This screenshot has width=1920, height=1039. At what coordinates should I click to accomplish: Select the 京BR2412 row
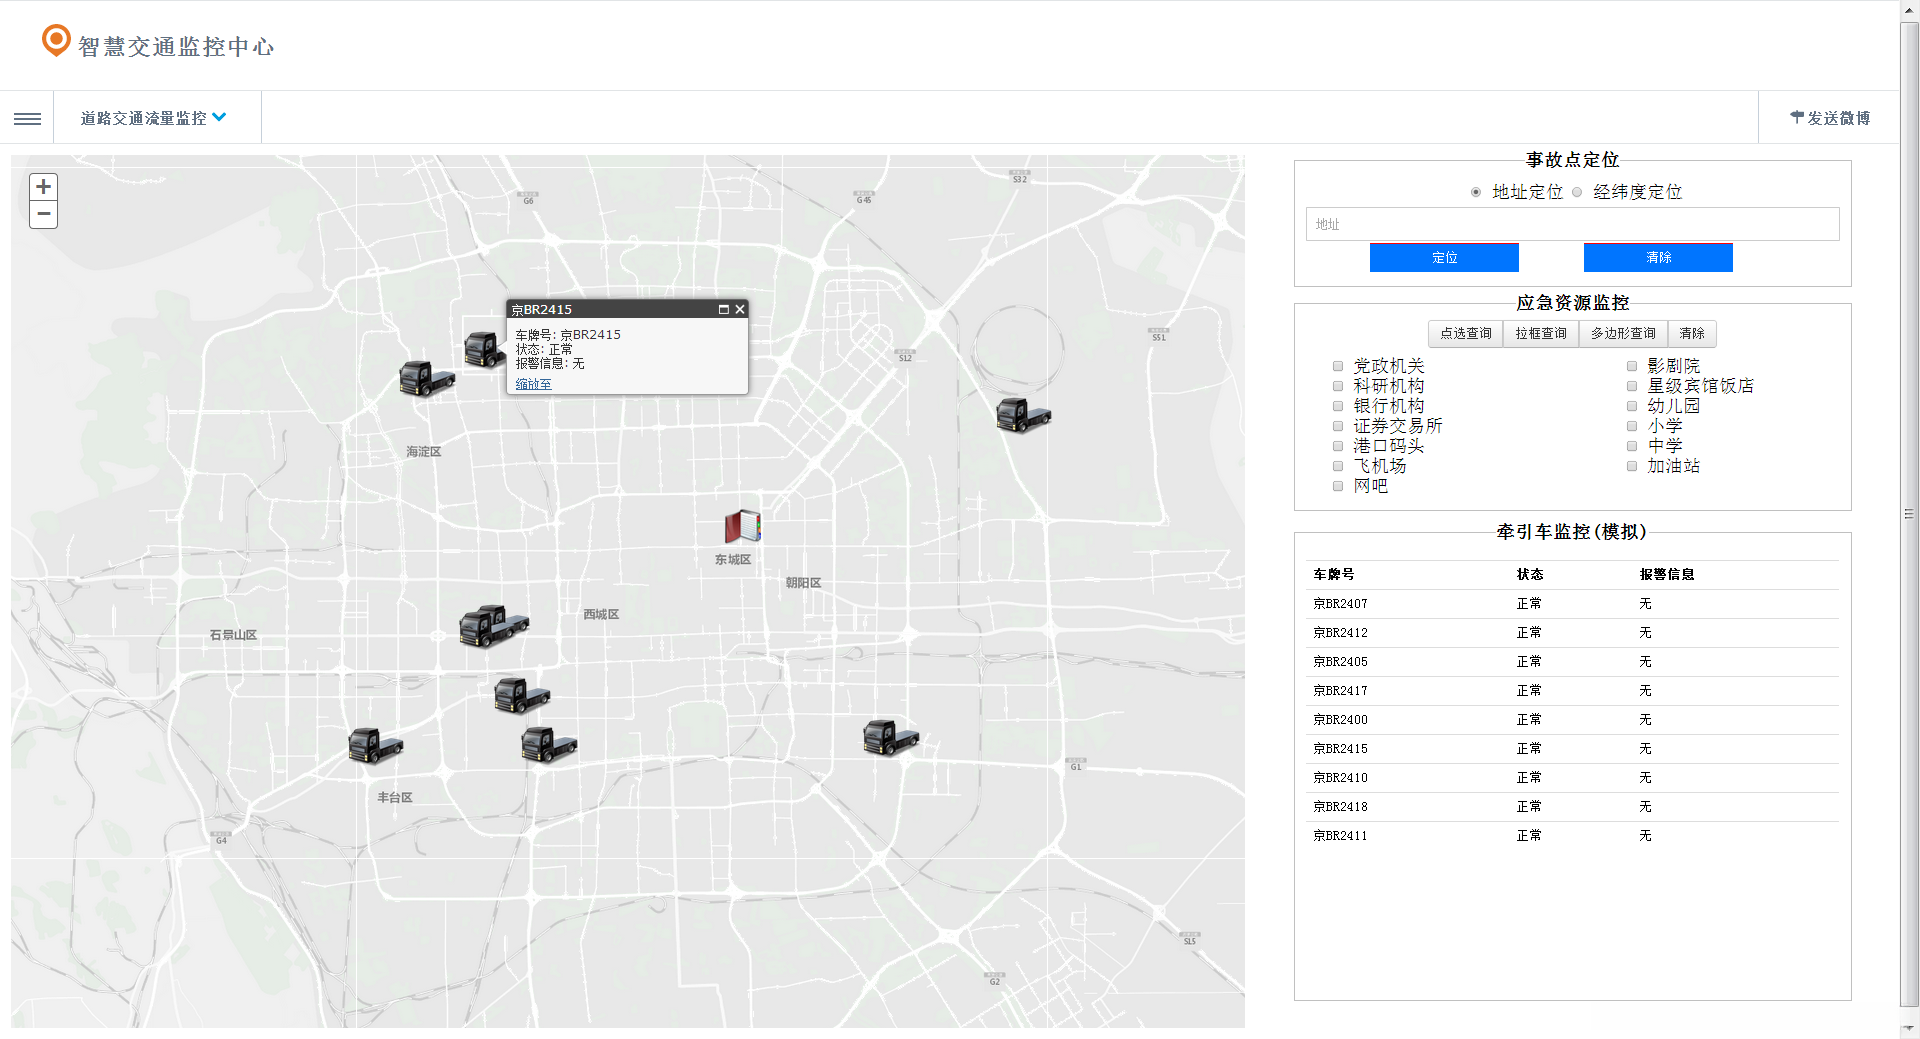pos(1572,633)
